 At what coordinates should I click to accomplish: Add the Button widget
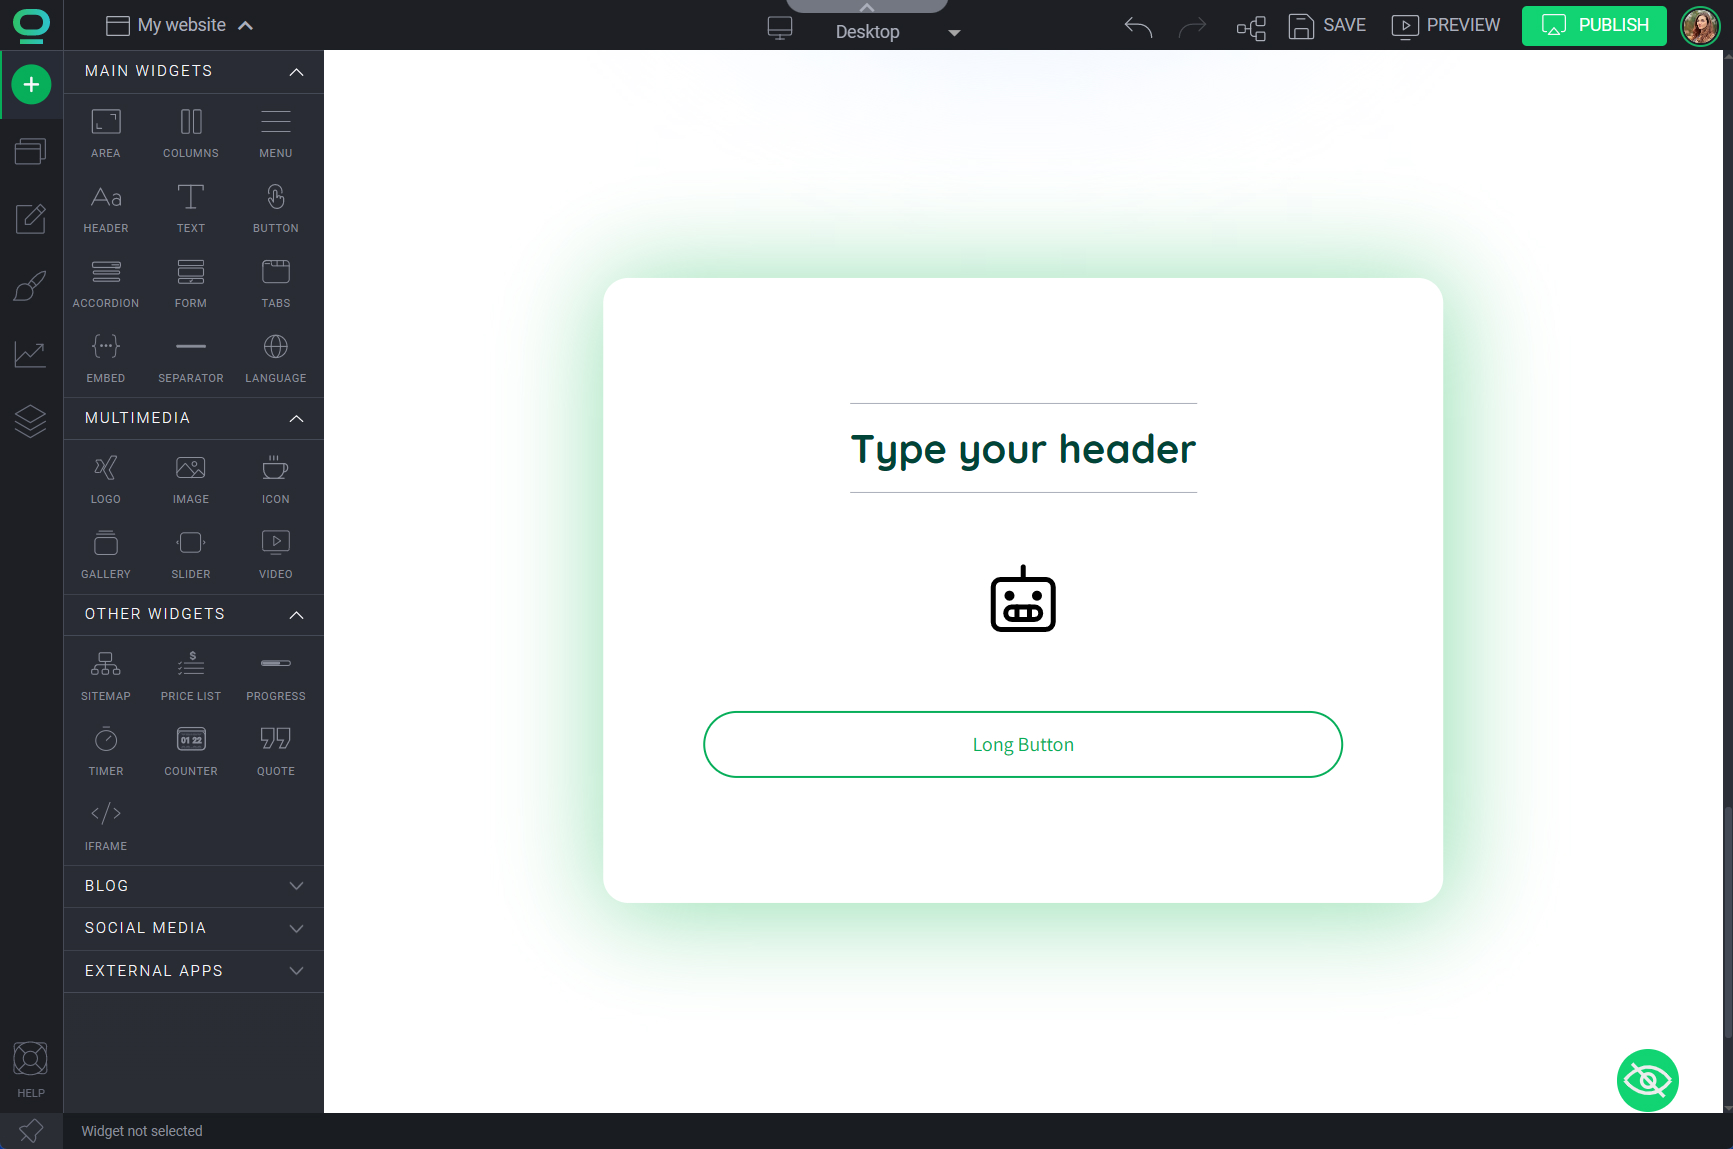click(276, 208)
